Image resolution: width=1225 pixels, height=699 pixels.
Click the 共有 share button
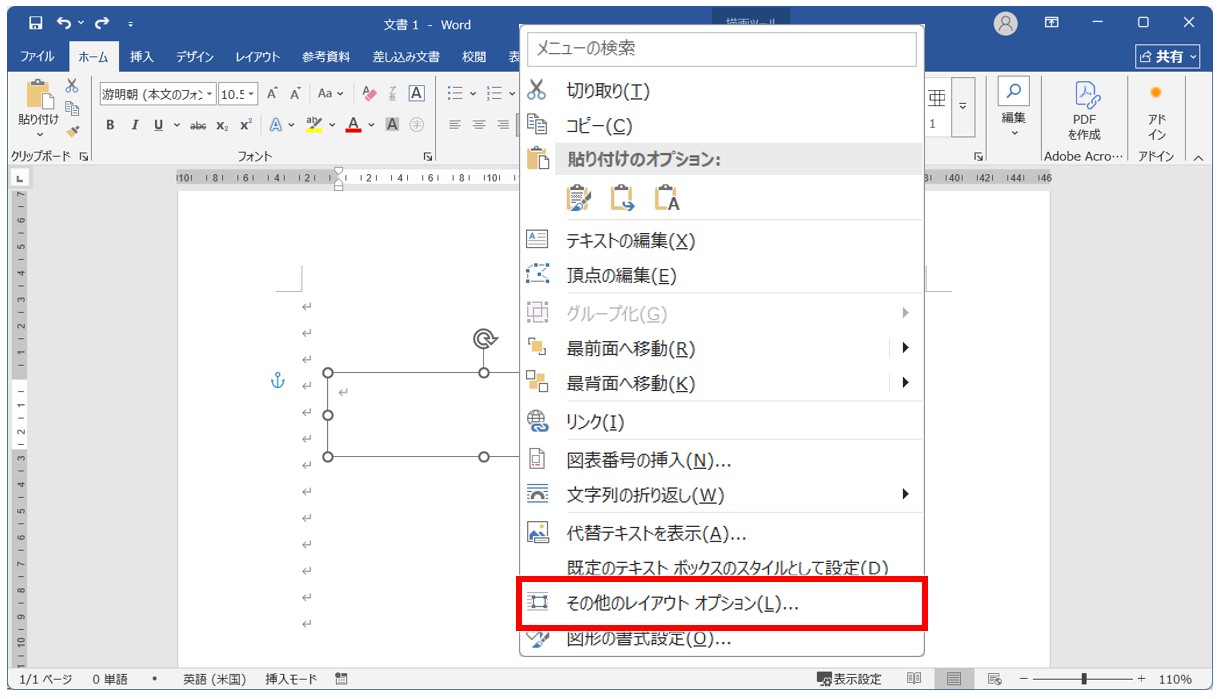(x=1169, y=57)
